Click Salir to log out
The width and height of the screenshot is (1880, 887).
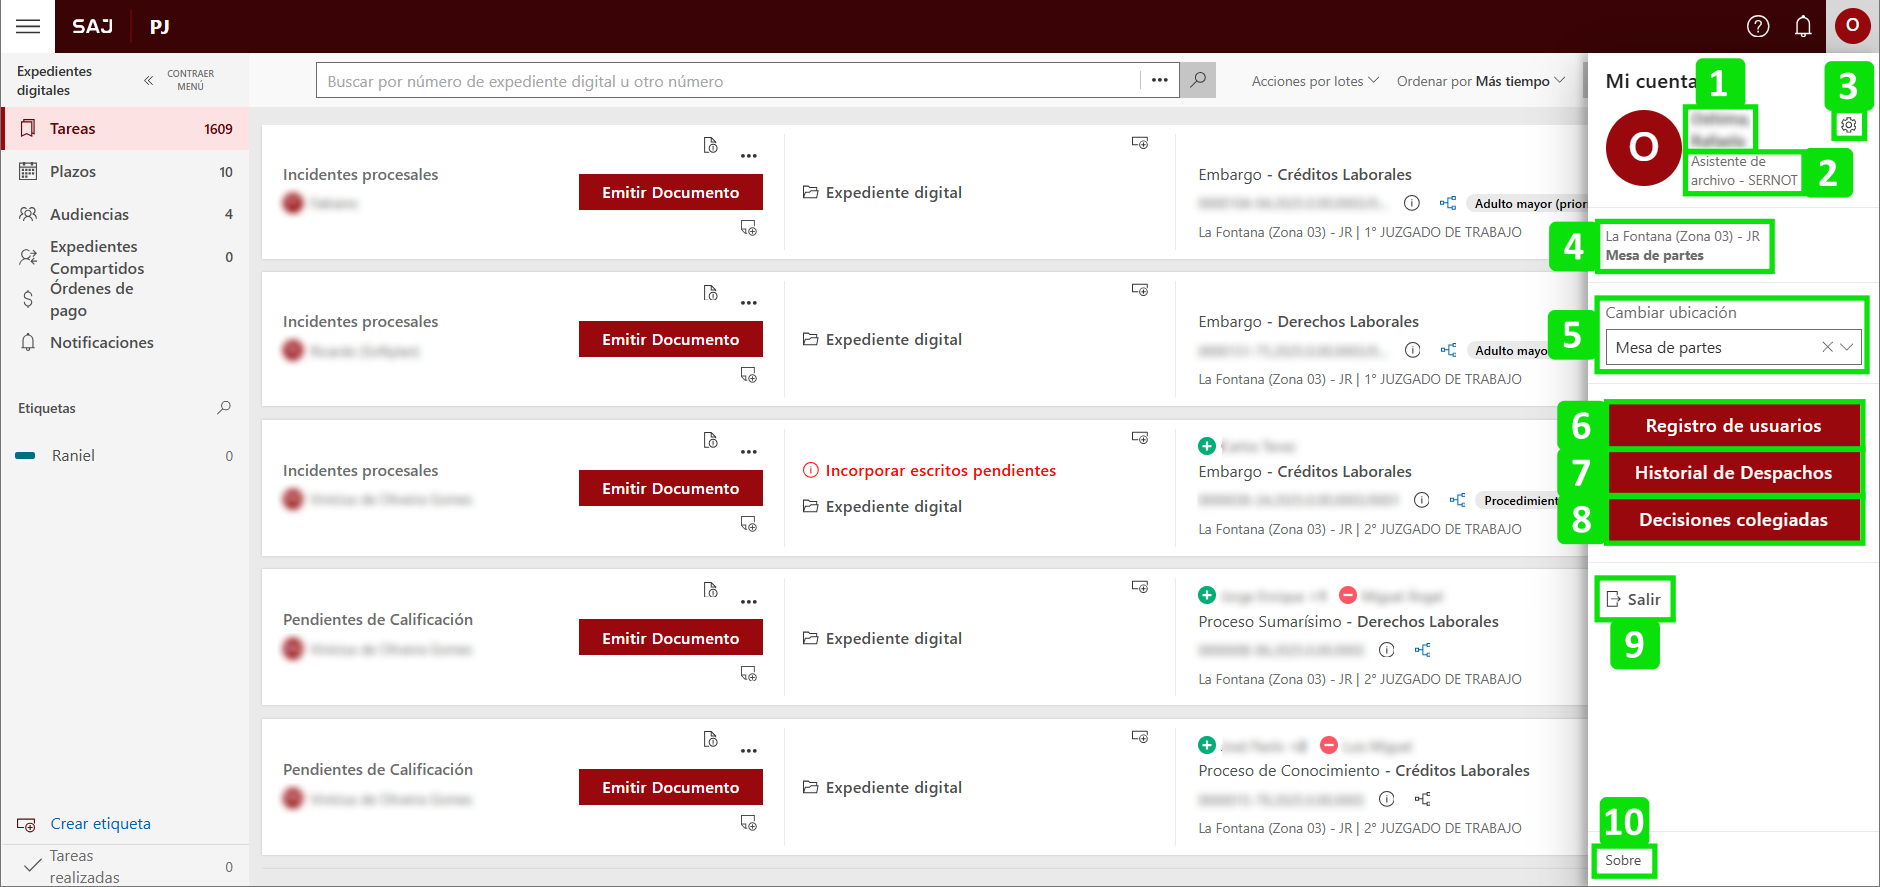(x=1634, y=599)
